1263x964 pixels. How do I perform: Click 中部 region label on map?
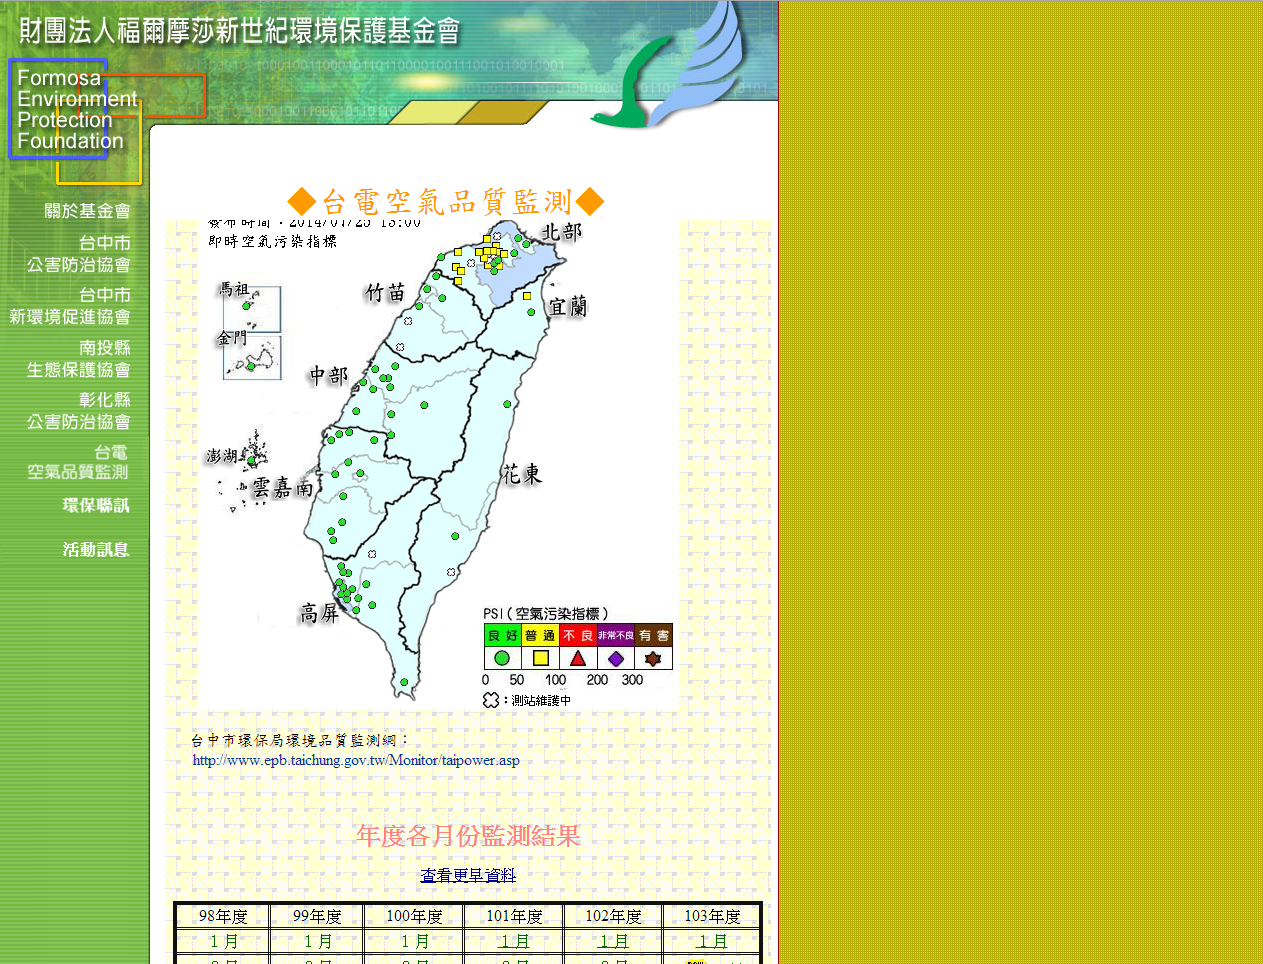point(328,376)
